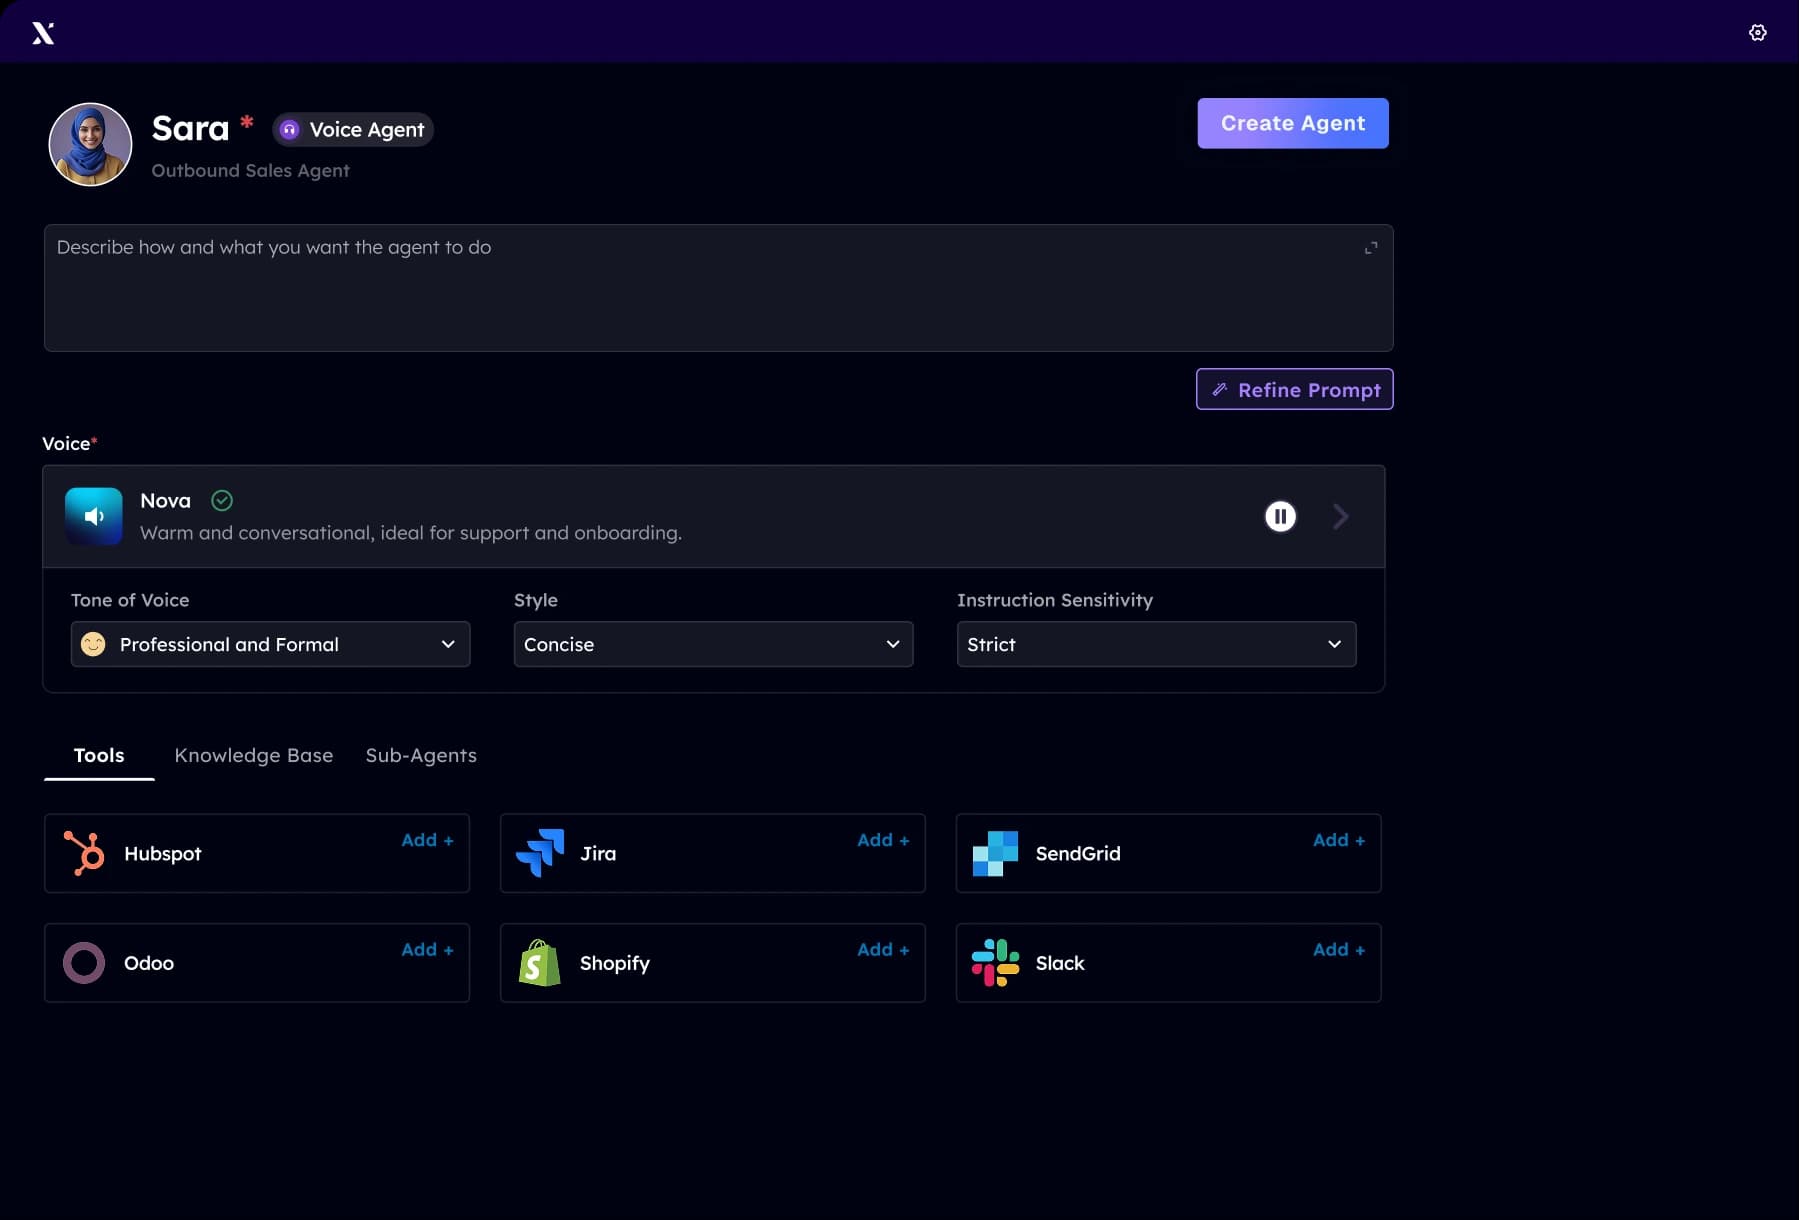This screenshot has height=1220, width=1799.
Task: Click the SendGrid logo icon
Action: (995, 853)
